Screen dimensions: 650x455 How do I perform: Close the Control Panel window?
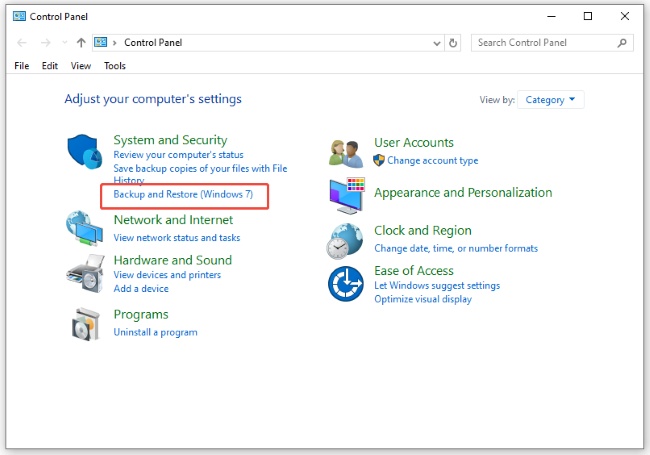coord(625,16)
